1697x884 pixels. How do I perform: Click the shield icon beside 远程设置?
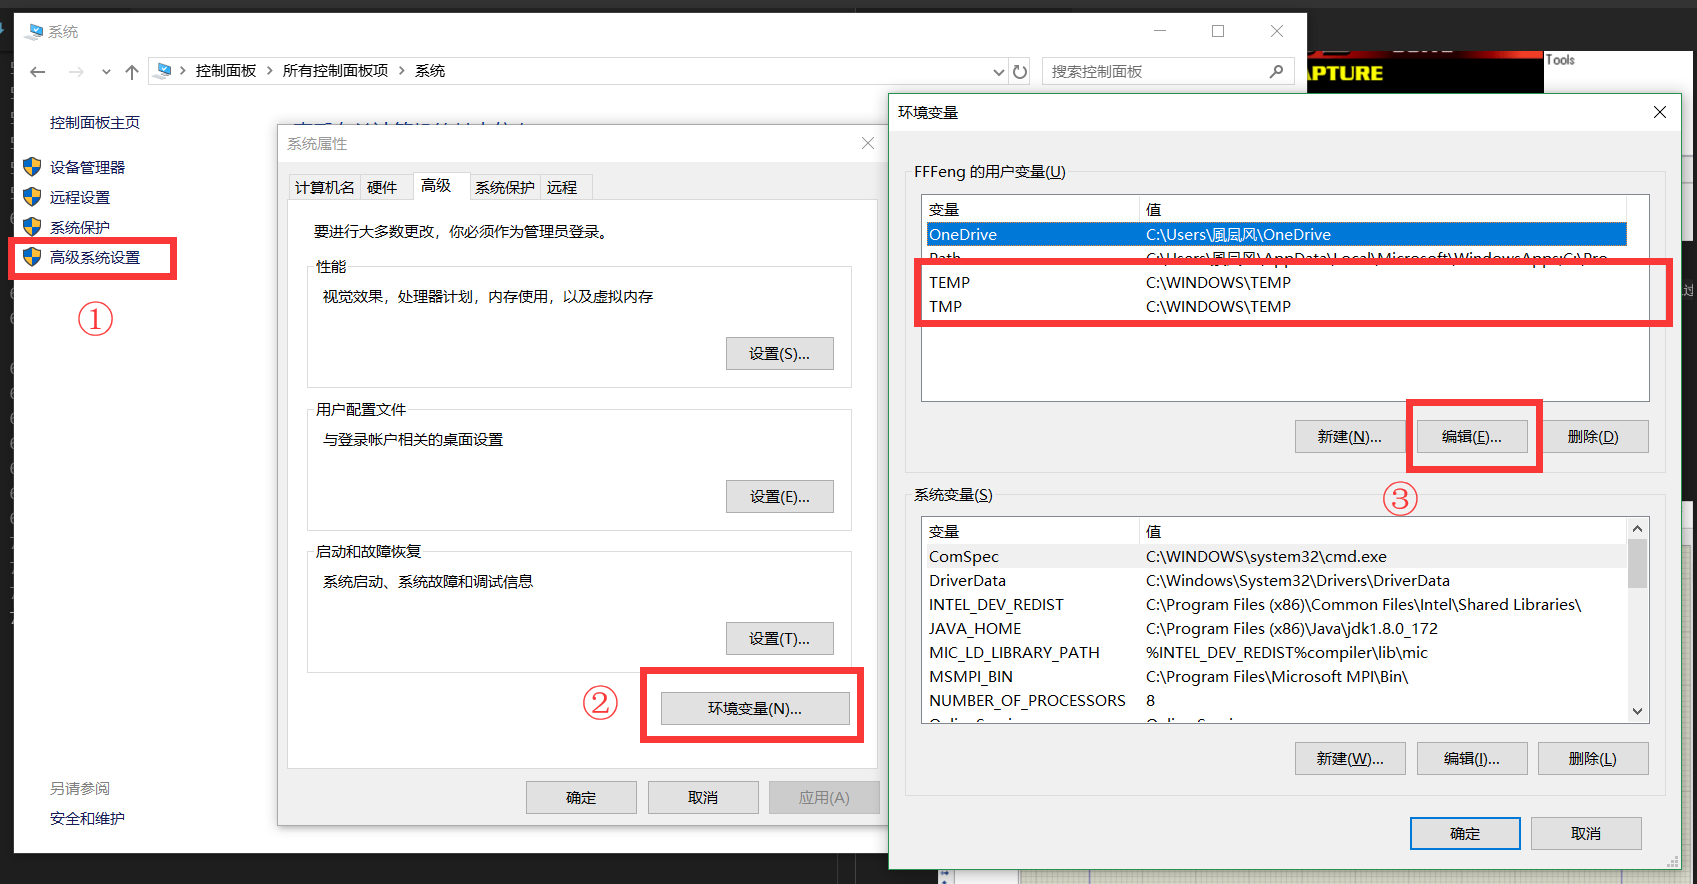coord(32,197)
